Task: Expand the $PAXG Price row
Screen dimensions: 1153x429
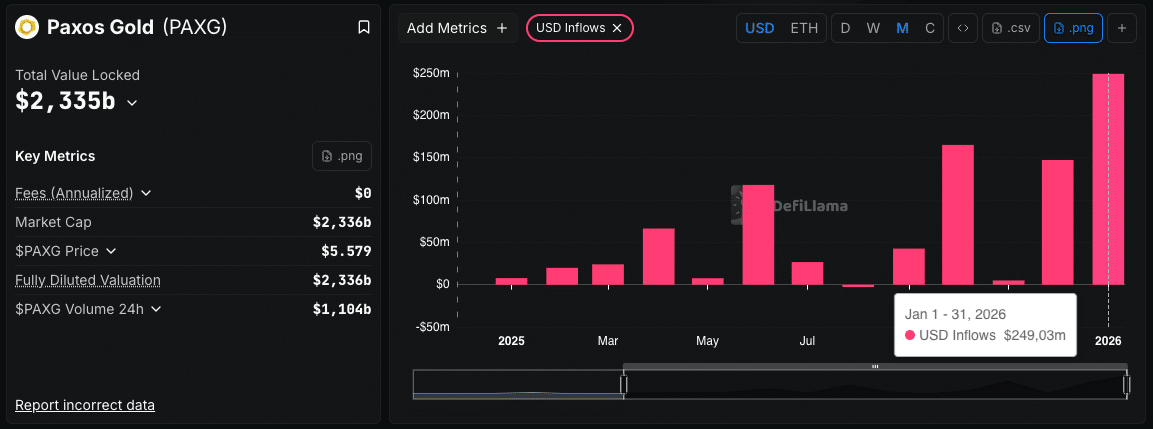Action: (111, 251)
